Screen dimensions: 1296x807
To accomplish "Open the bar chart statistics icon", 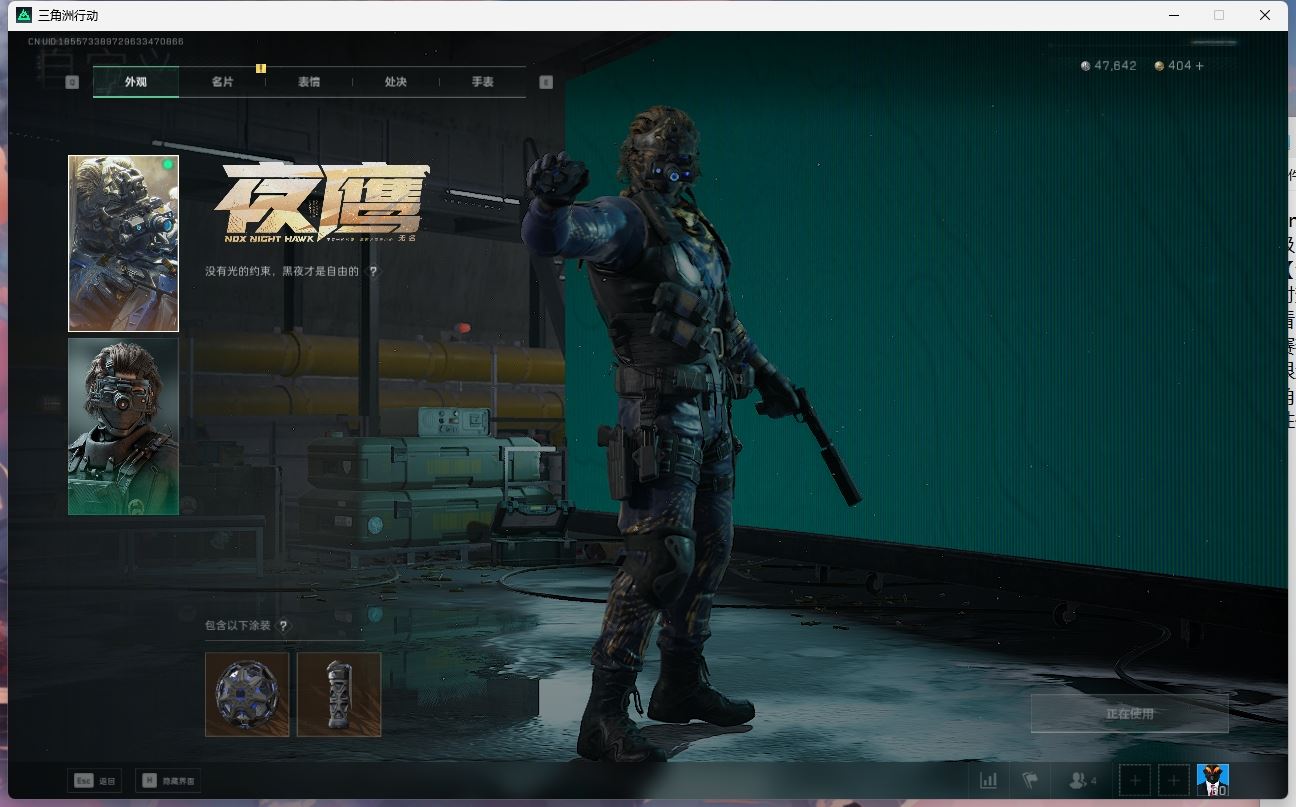I will pyautogui.click(x=988, y=780).
